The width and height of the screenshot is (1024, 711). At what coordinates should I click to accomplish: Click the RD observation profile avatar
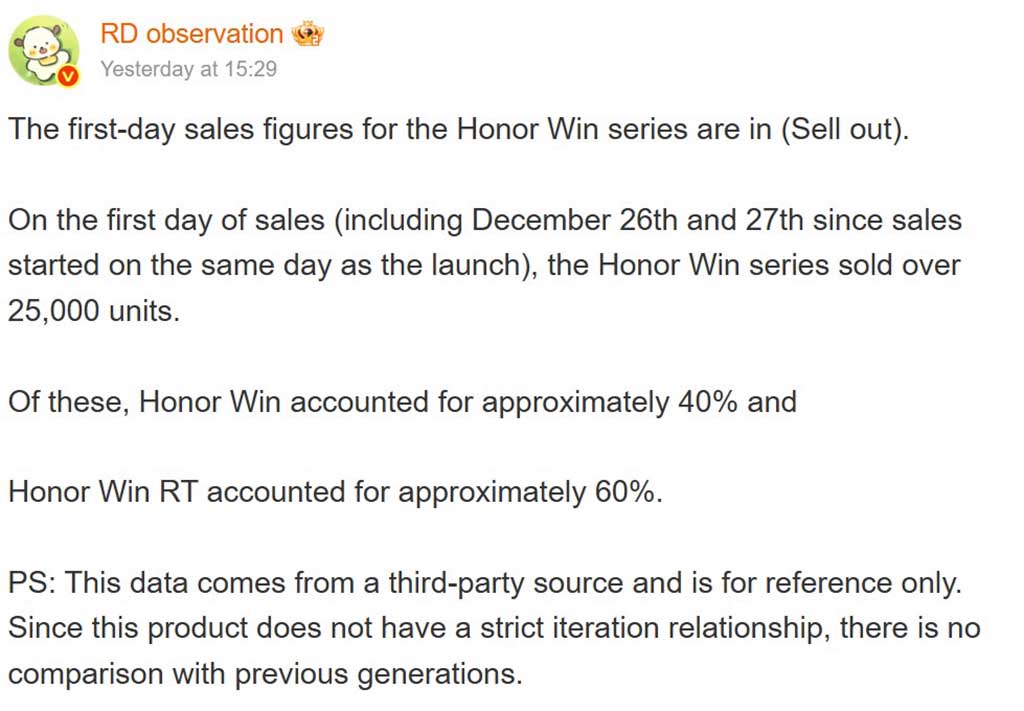click(43, 49)
